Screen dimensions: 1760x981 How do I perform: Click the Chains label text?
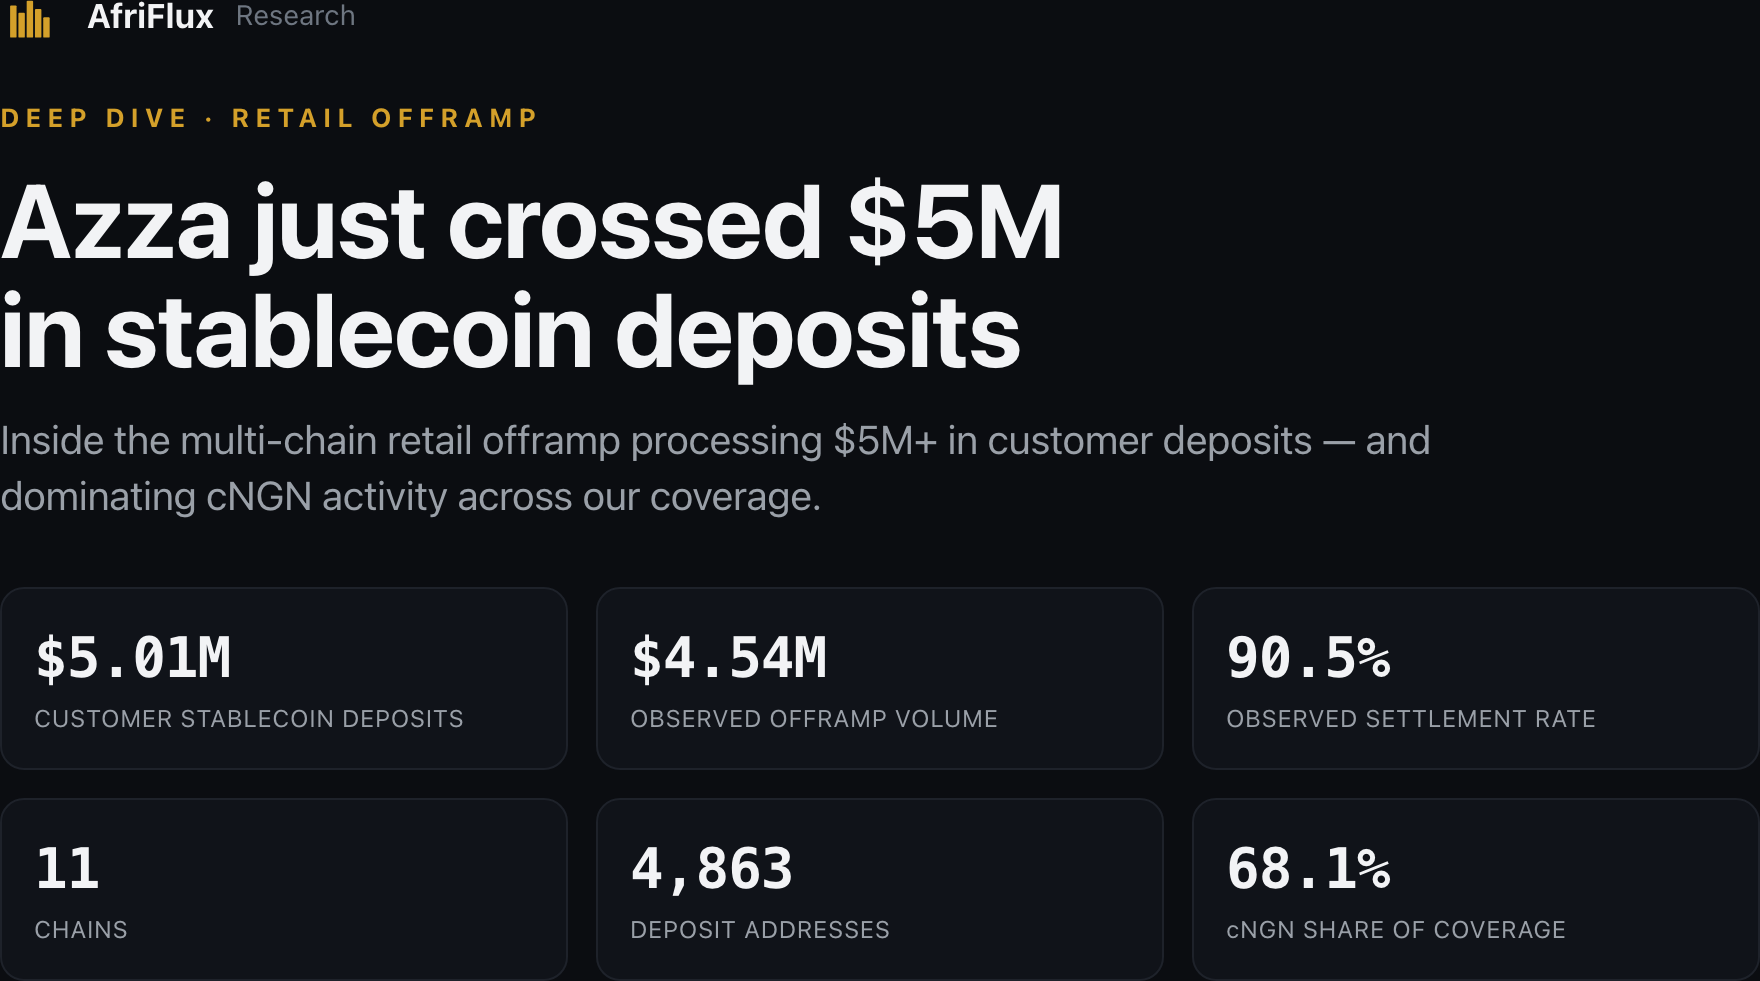tap(81, 930)
